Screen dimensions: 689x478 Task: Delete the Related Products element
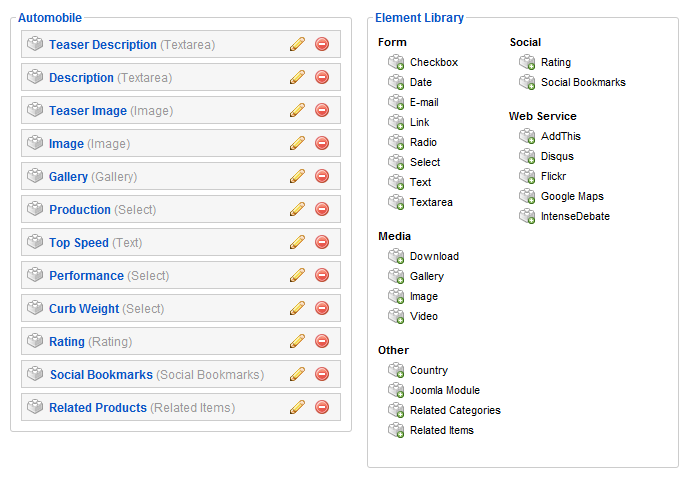pos(322,407)
